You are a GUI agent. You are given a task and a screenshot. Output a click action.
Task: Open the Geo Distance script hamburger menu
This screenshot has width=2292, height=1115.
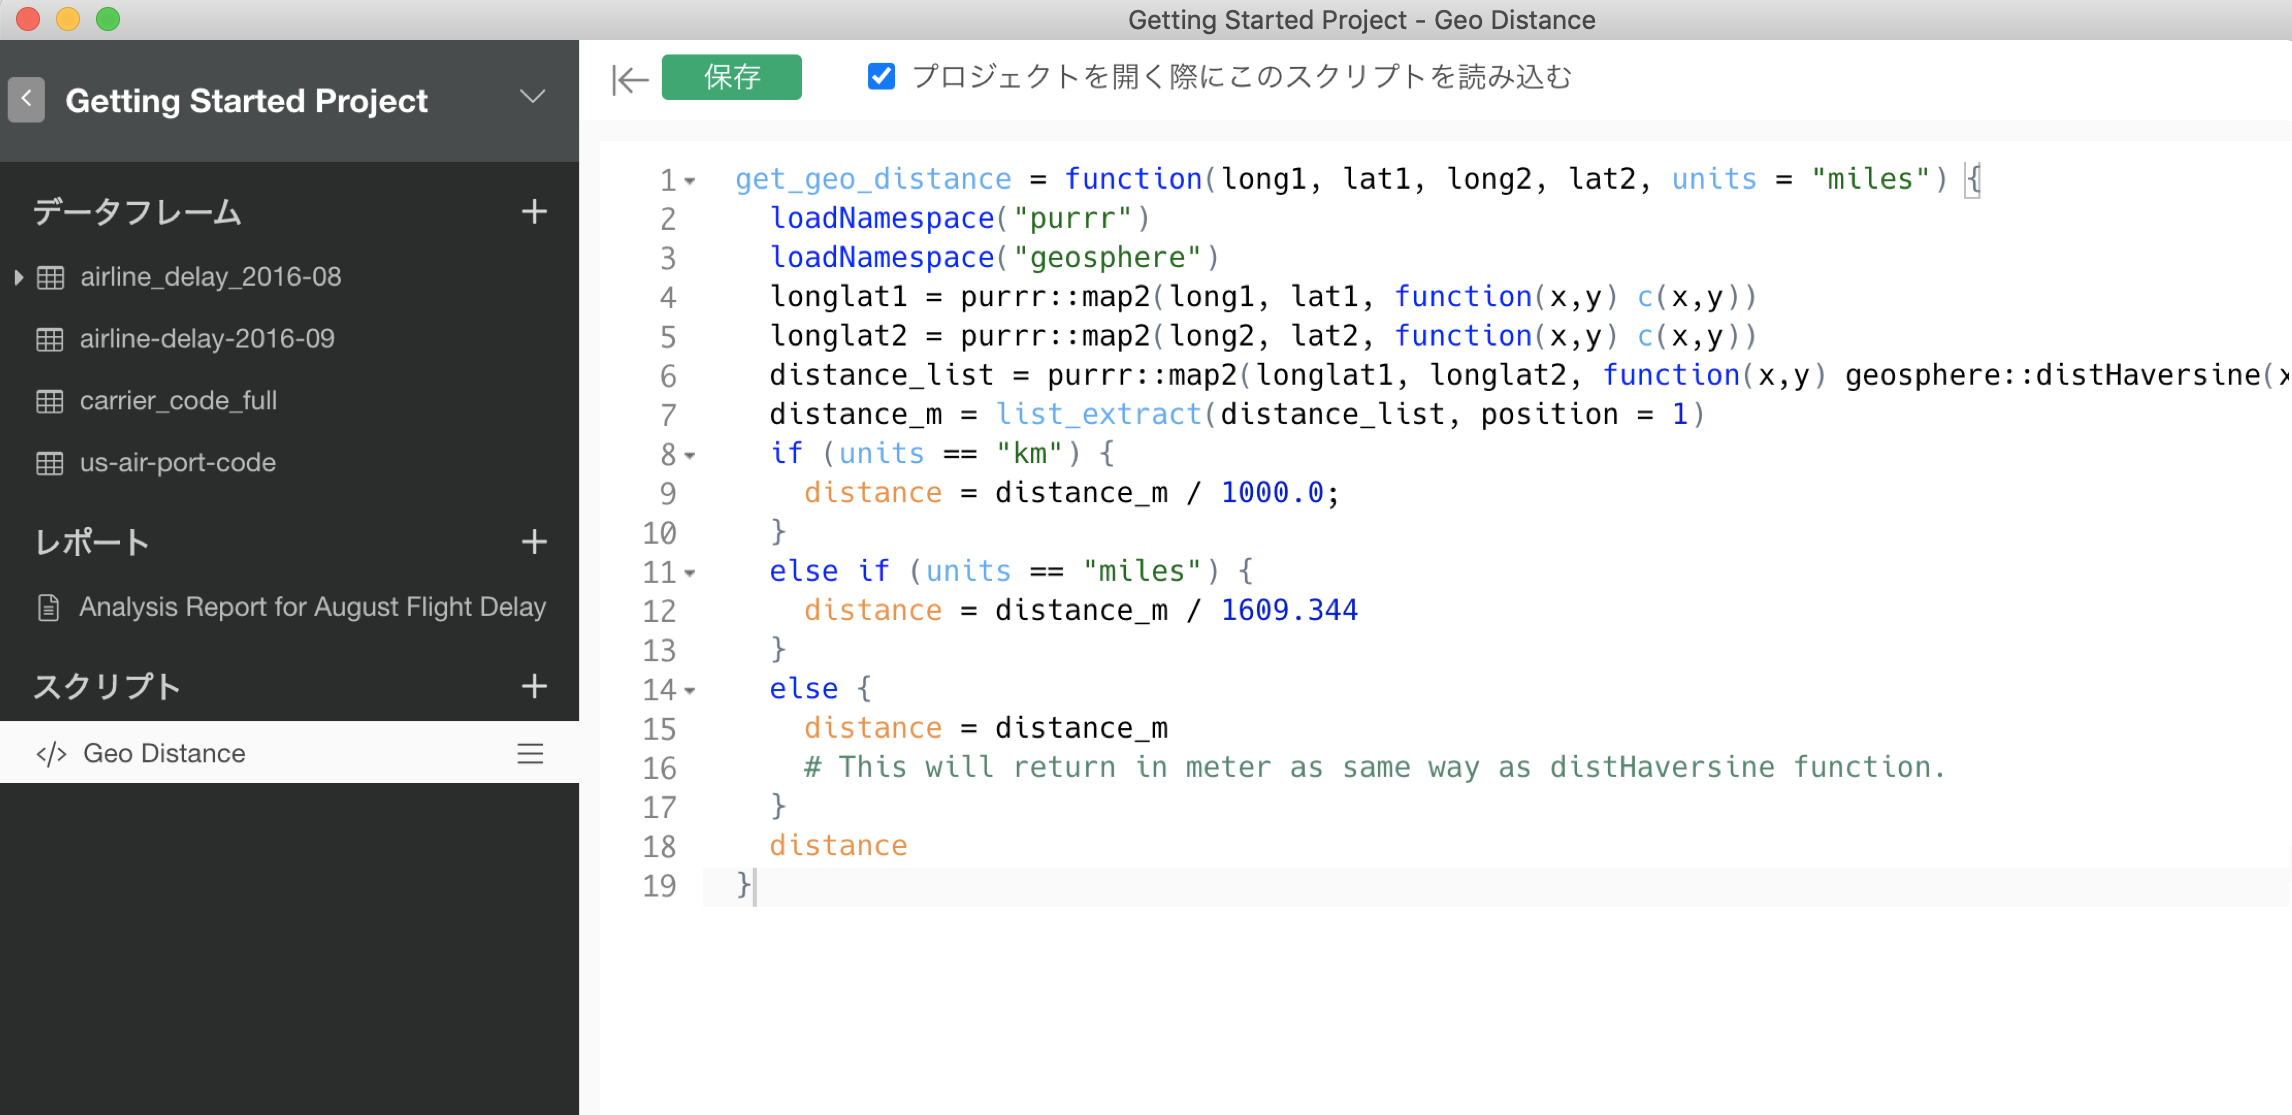click(530, 753)
